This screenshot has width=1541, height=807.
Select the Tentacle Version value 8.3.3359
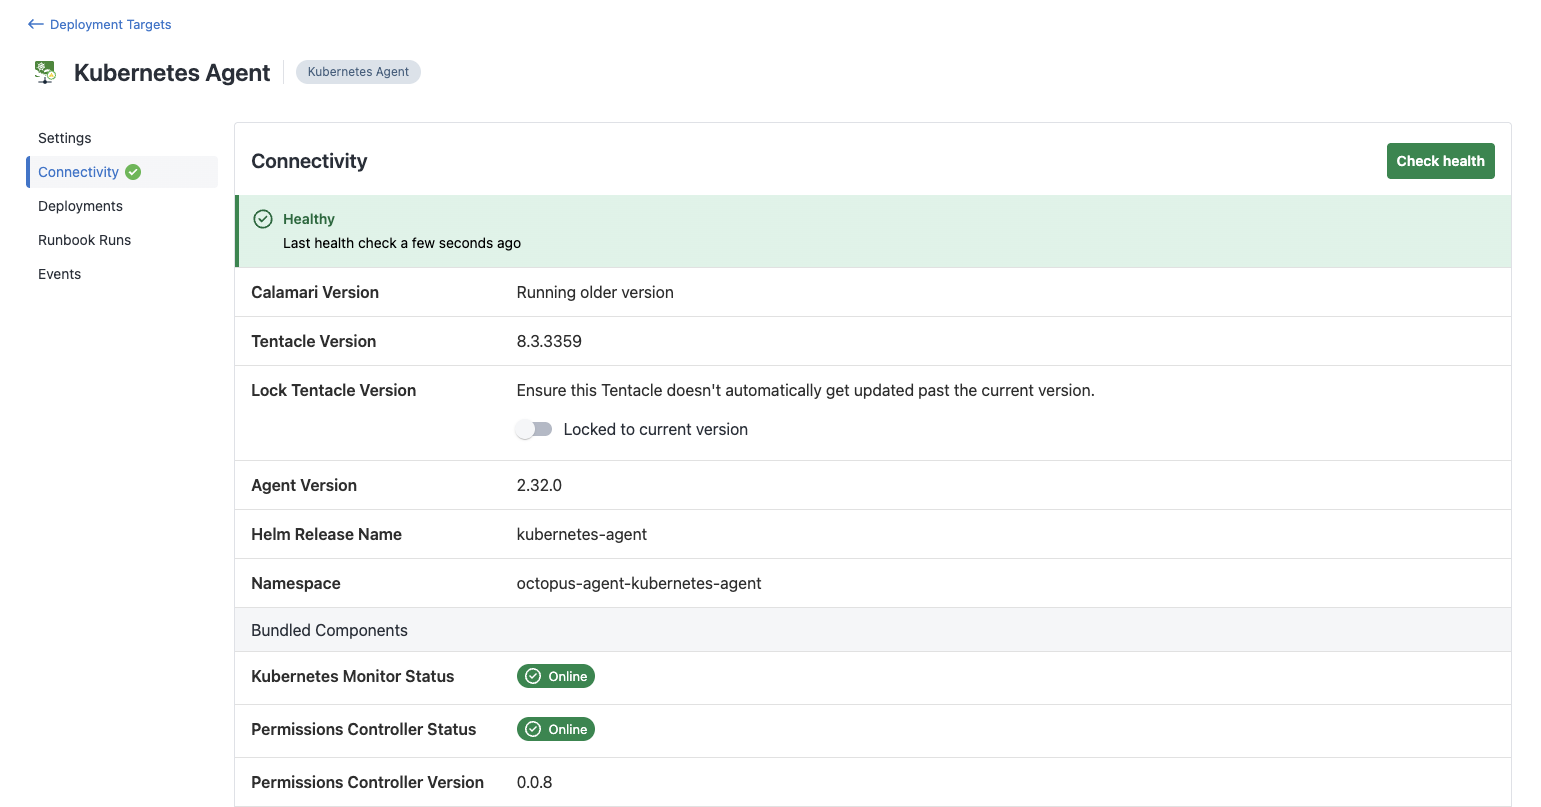pos(549,340)
